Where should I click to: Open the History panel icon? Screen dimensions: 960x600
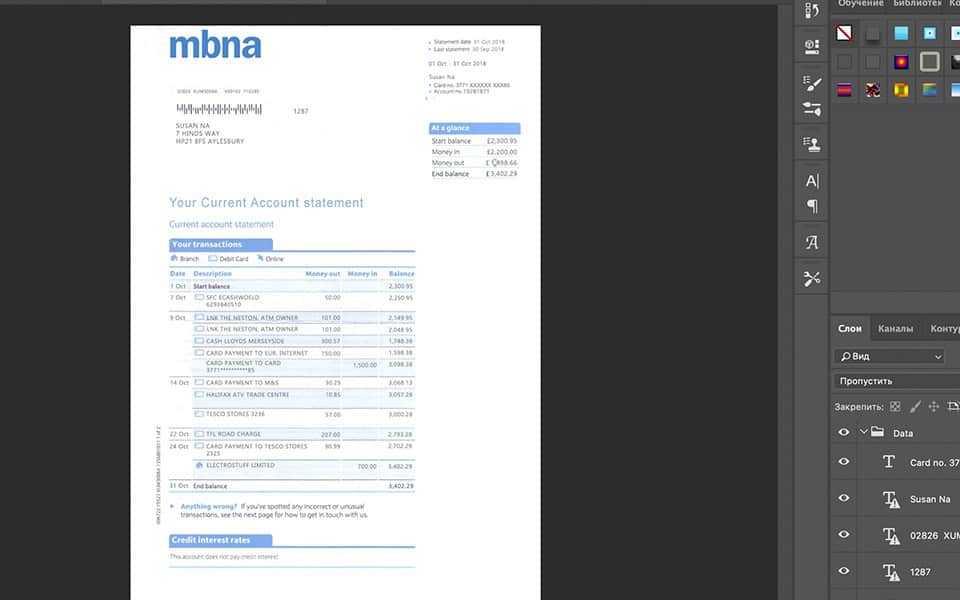pyautogui.click(x=812, y=10)
